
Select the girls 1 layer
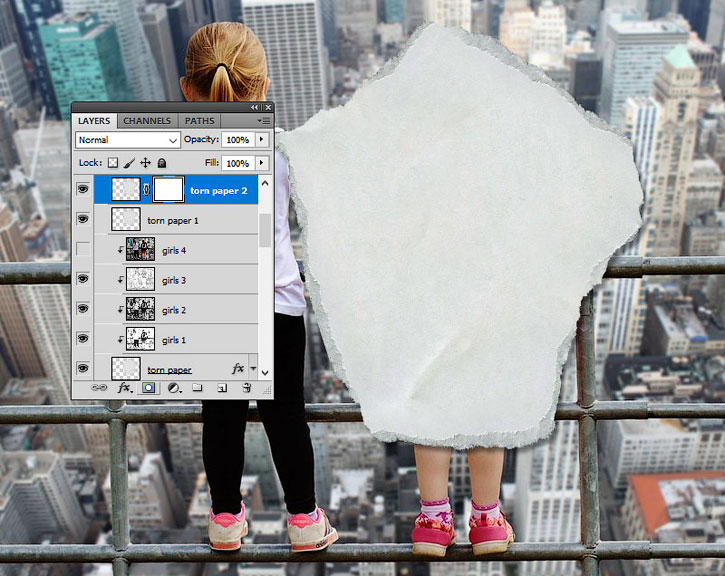[x=176, y=339]
